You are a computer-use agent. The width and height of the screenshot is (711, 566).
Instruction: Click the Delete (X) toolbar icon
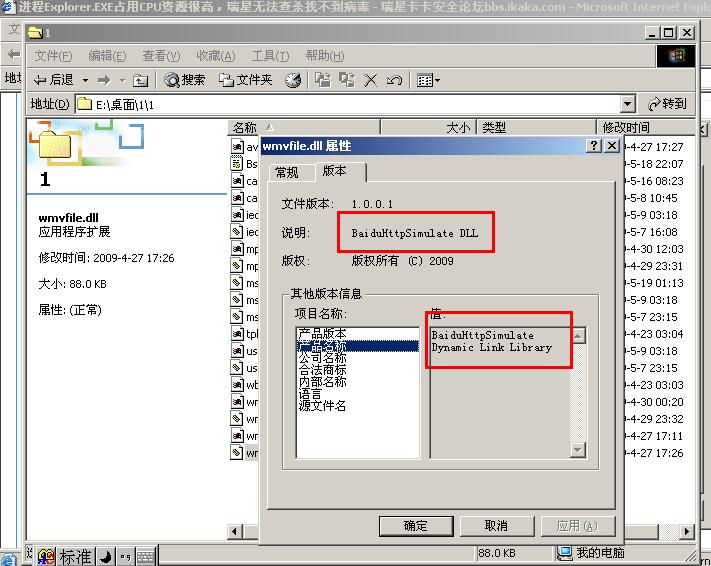(x=370, y=81)
